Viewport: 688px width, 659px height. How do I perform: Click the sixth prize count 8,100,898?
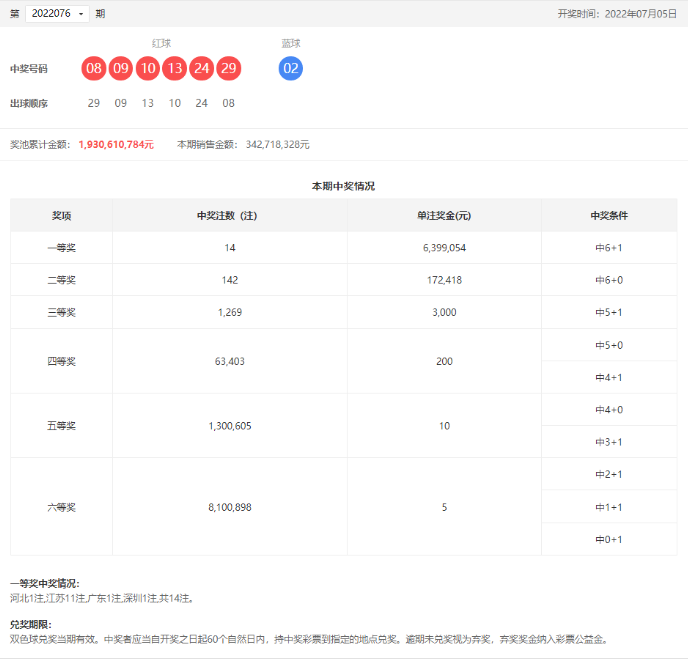click(230, 508)
